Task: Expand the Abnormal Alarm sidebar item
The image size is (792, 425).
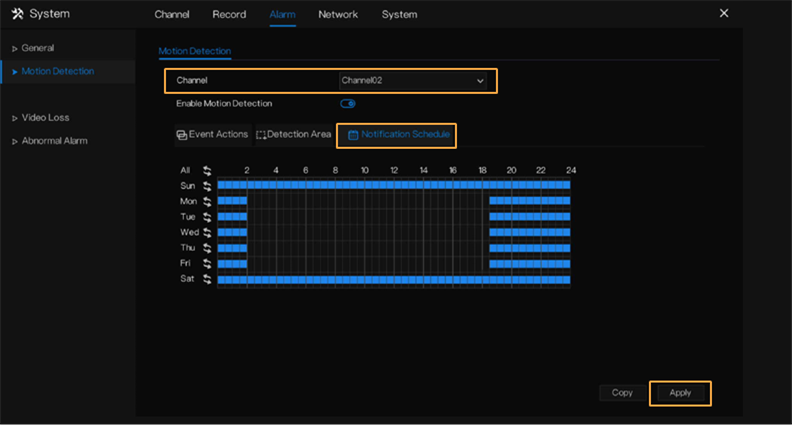Action: point(54,141)
